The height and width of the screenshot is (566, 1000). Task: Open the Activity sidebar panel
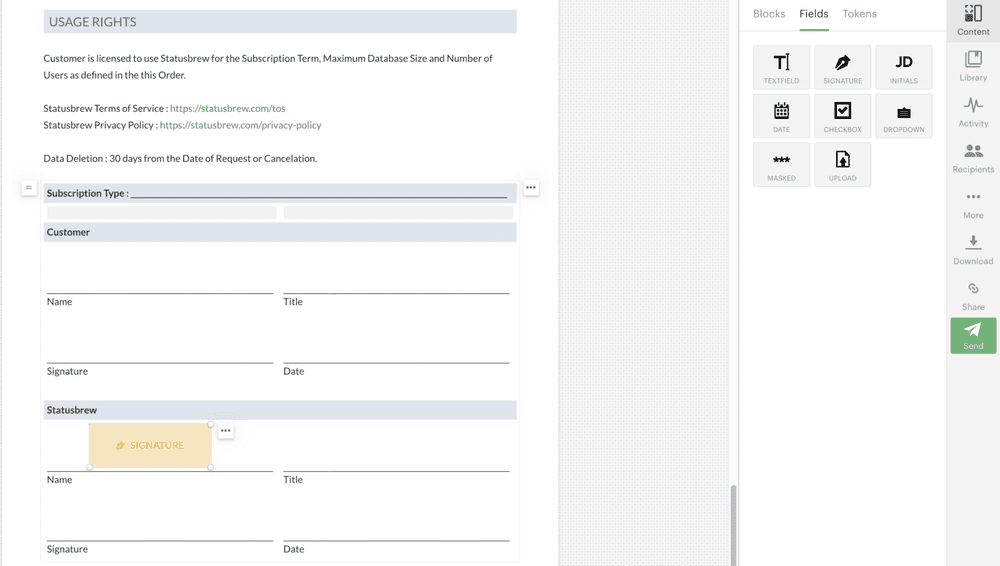(973, 112)
